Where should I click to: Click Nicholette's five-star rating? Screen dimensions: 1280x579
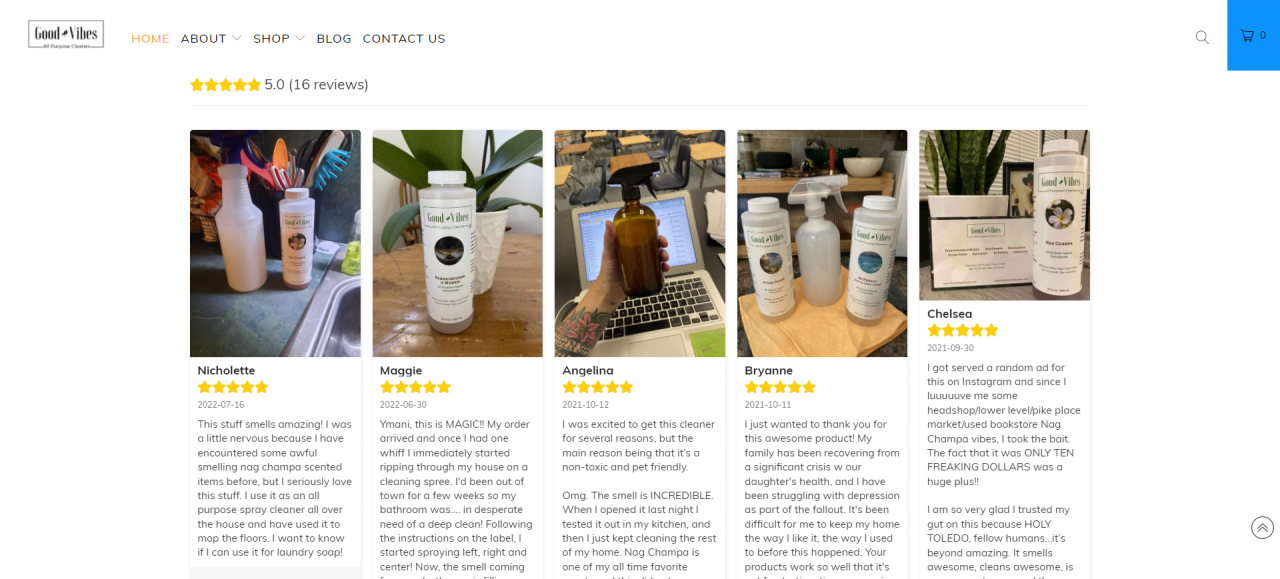[x=233, y=387]
